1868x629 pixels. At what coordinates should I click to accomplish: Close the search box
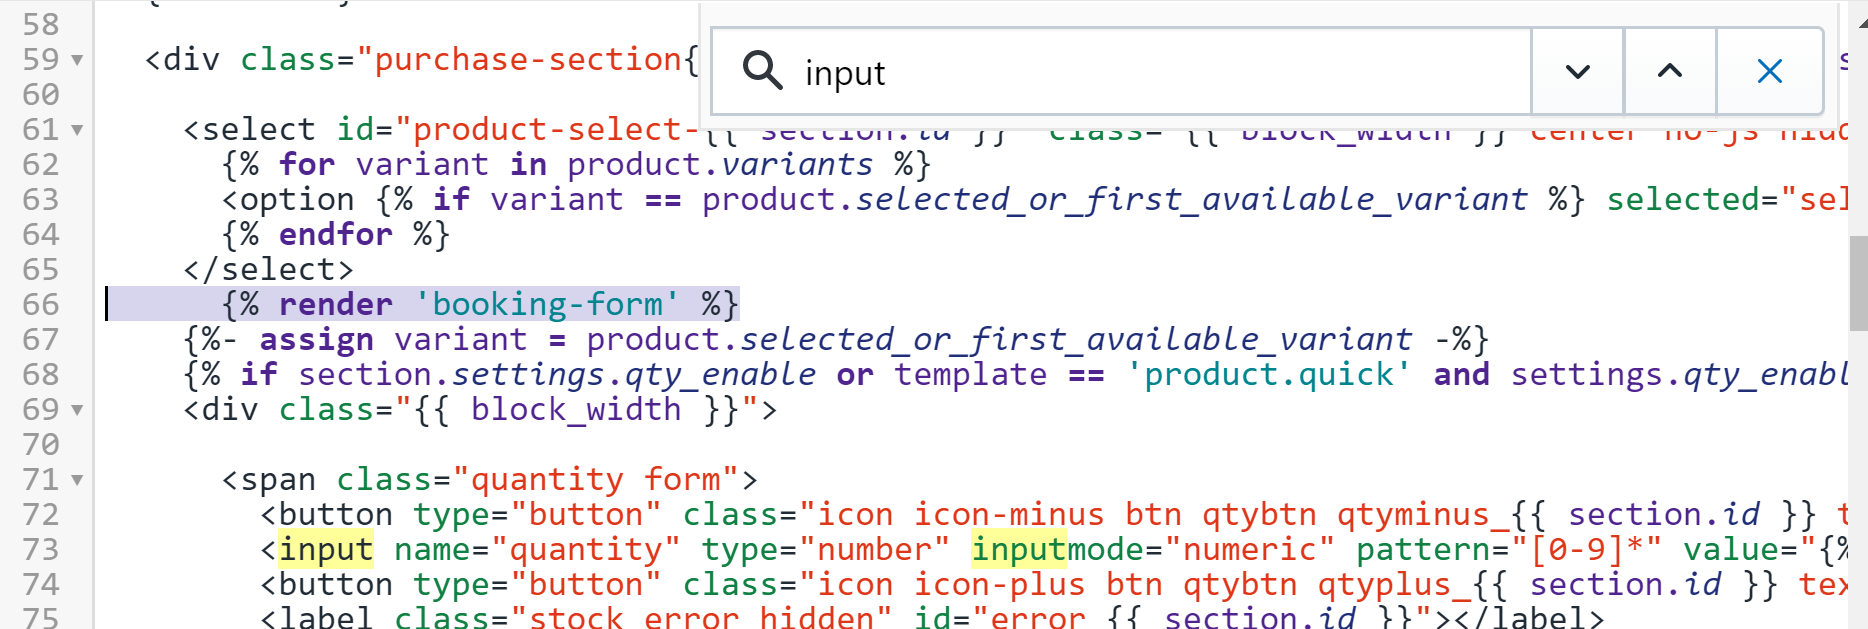tap(1769, 71)
